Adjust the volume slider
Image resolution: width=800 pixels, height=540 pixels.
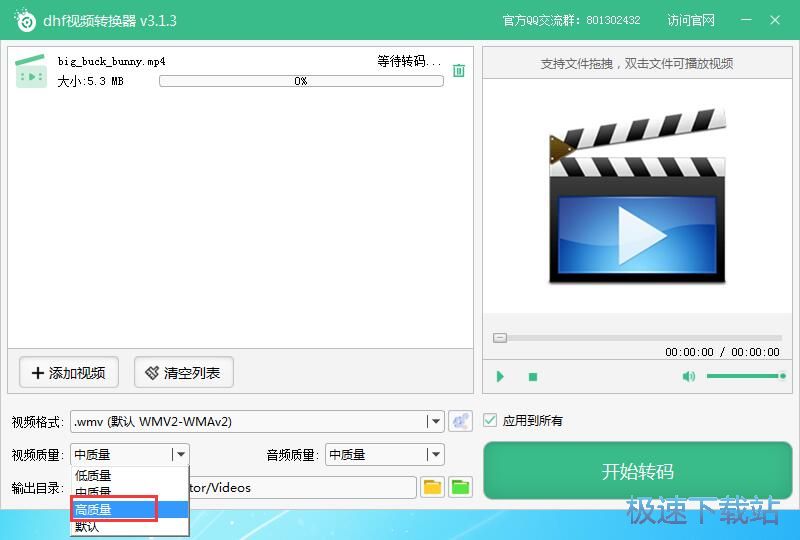pyautogui.click(x=745, y=376)
